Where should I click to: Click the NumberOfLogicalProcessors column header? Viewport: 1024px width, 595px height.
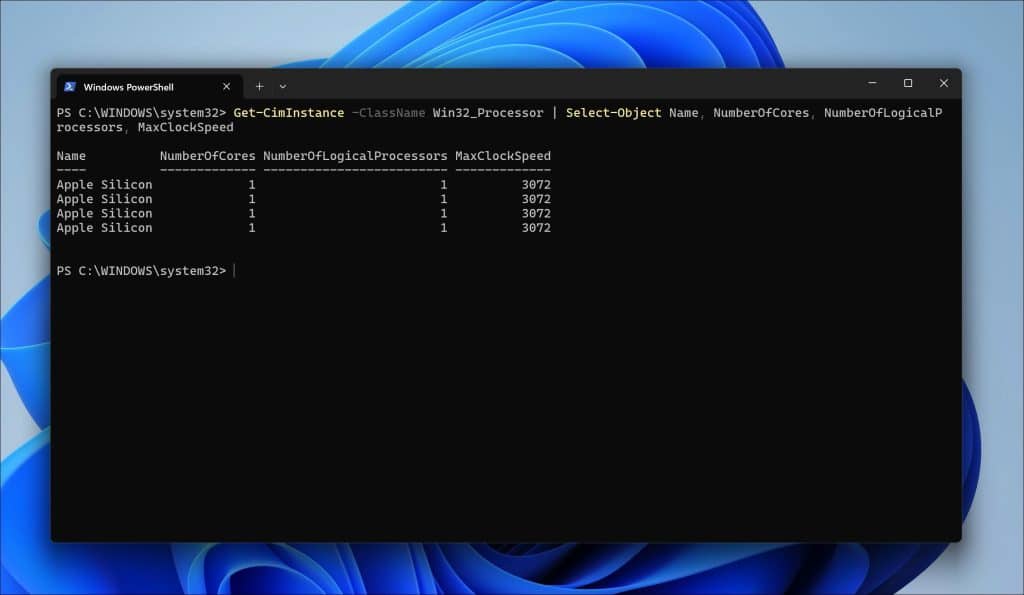coord(355,156)
